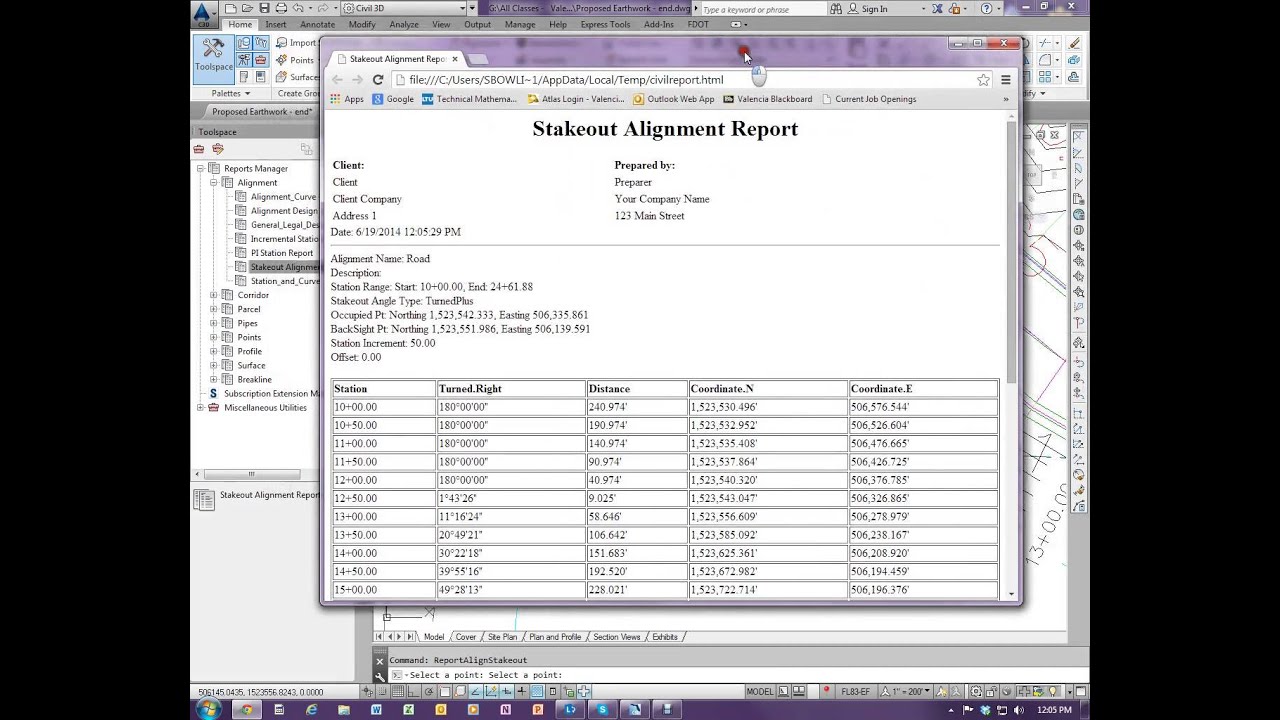Open Skype from the taskbar
The width and height of the screenshot is (1280, 720).
(602, 709)
